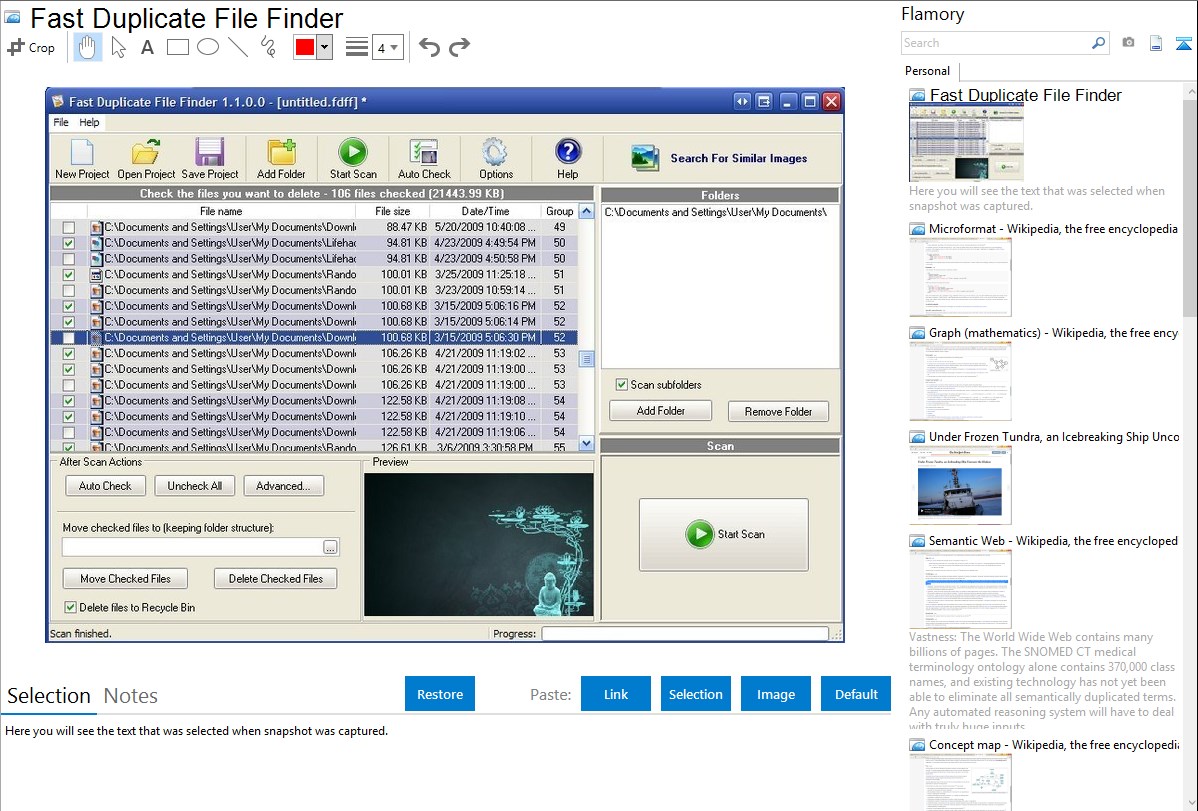Click the Auto Check toolbar icon
This screenshot has width=1198, height=811.
pyautogui.click(x=424, y=159)
